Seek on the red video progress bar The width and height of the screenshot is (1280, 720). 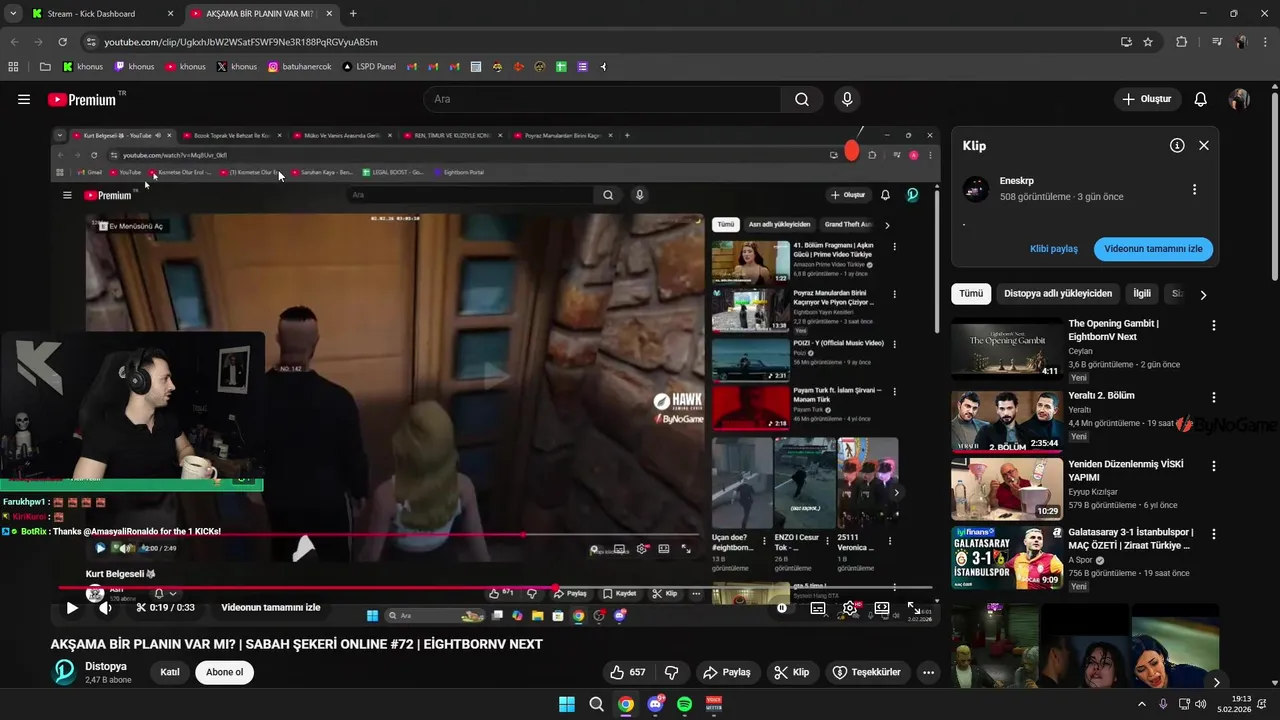495,588
